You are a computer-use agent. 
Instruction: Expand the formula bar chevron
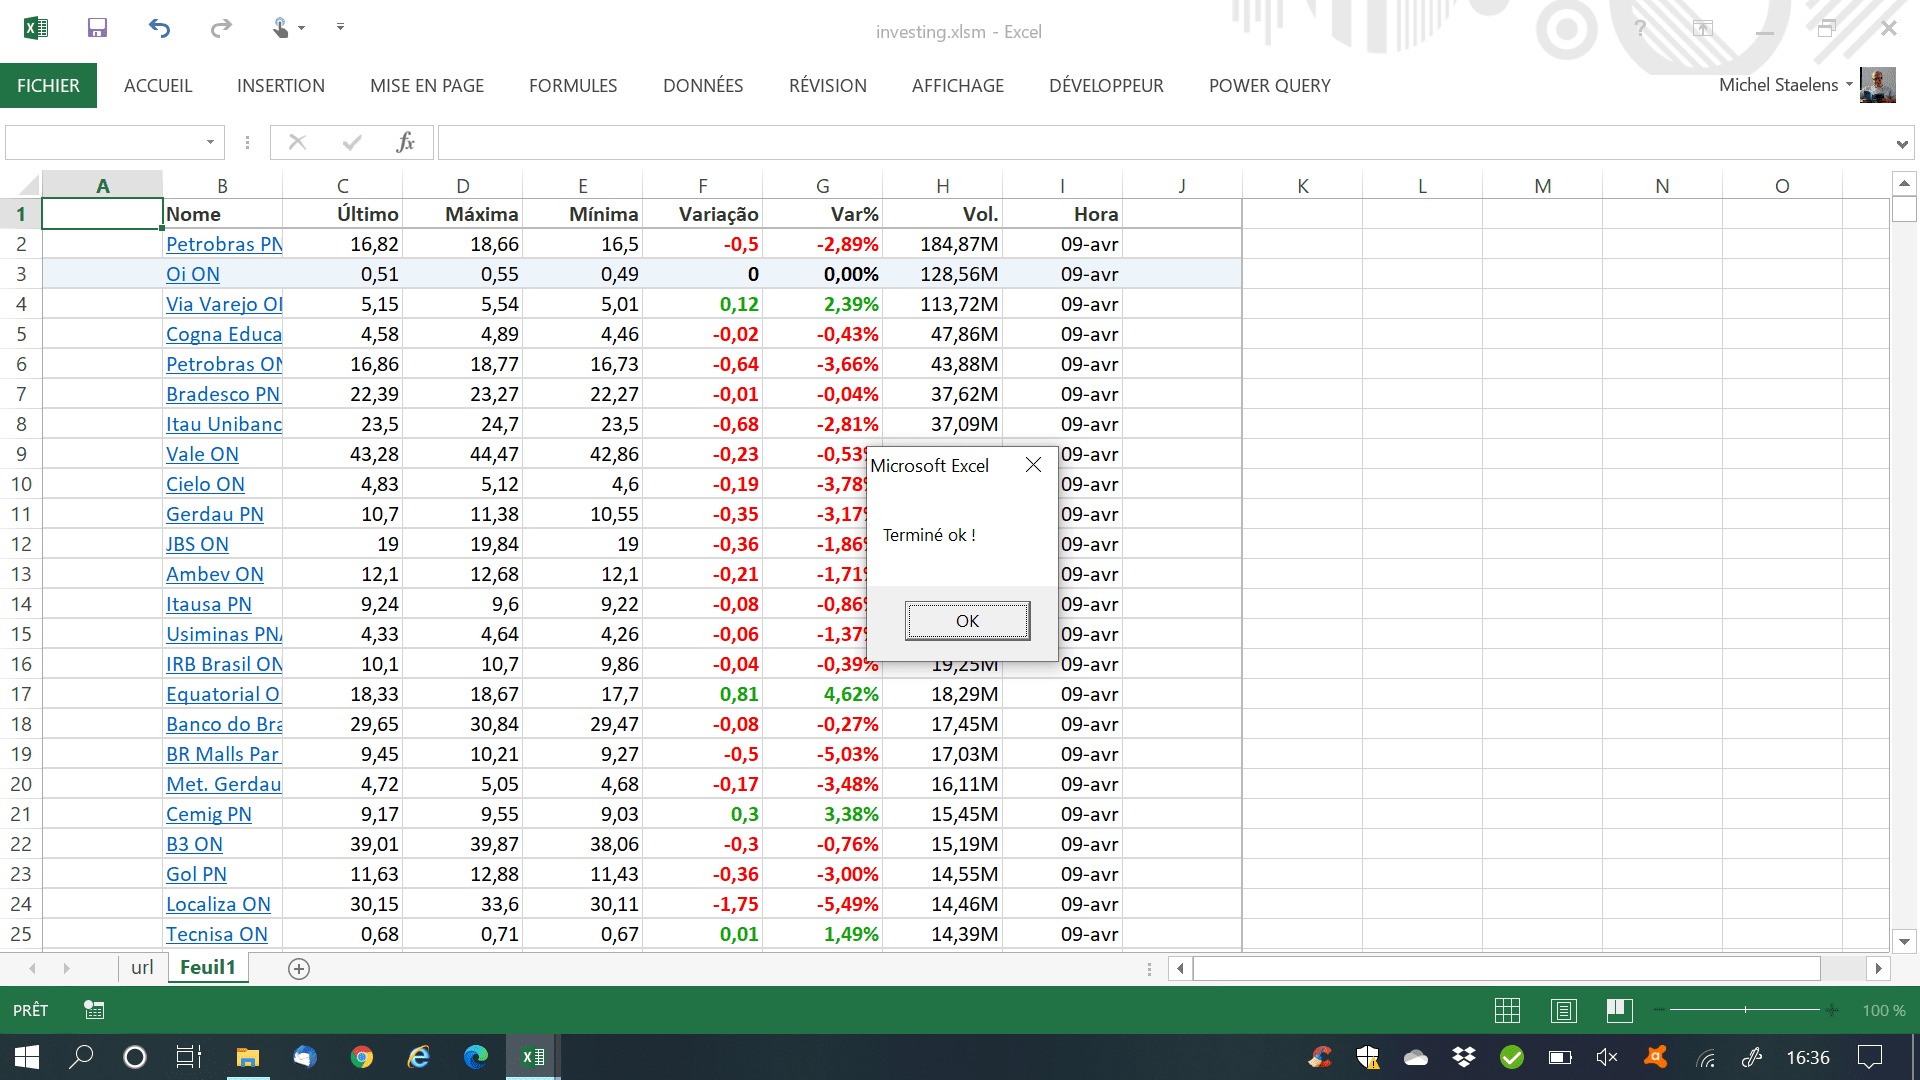coord(1901,145)
